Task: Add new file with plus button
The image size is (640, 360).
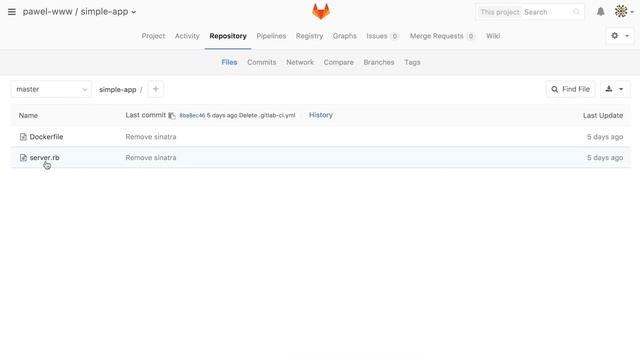Action: [x=156, y=89]
